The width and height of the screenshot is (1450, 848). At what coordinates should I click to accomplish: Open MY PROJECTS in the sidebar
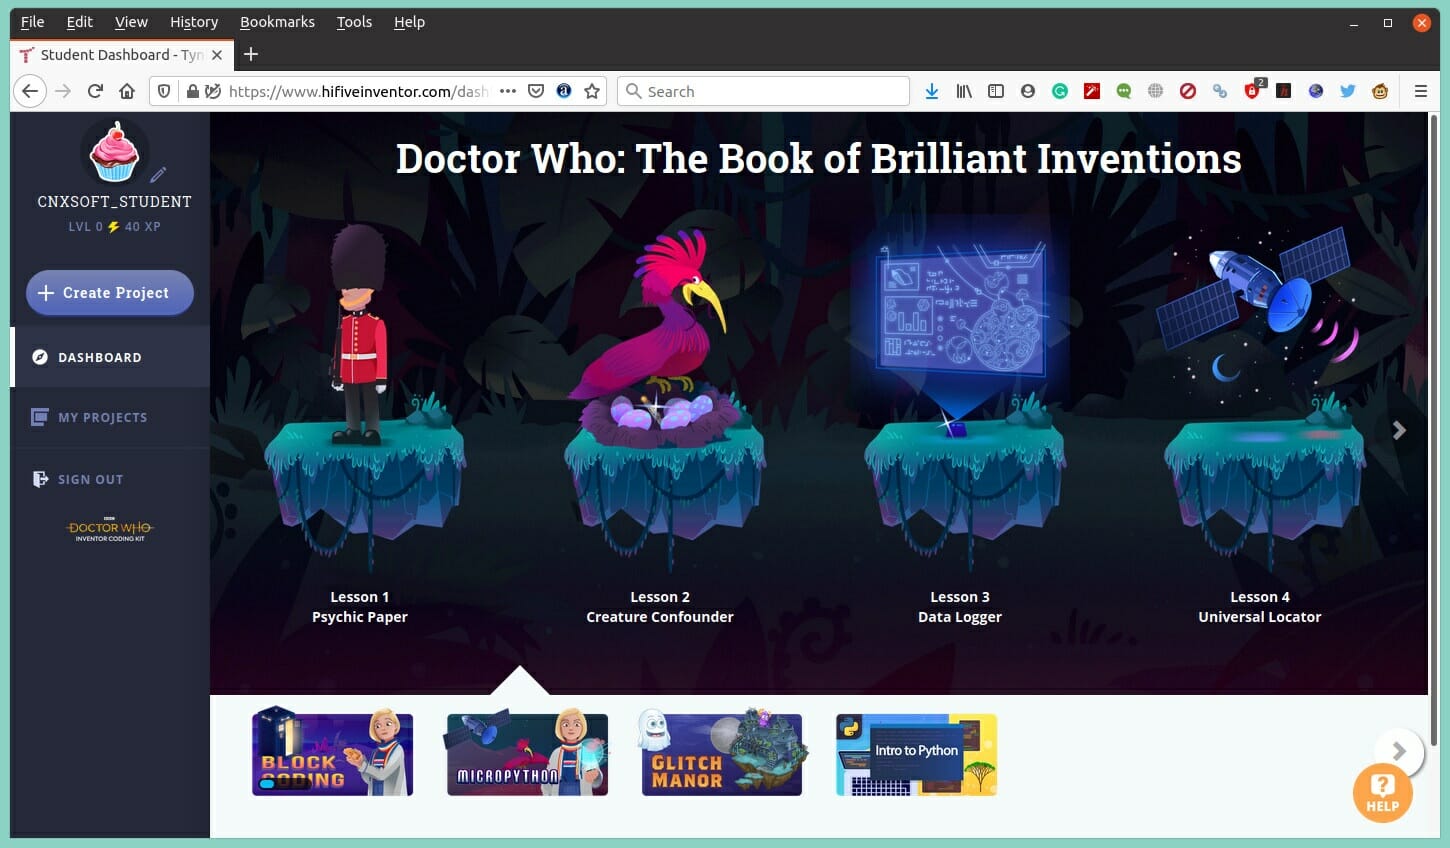(110, 417)
